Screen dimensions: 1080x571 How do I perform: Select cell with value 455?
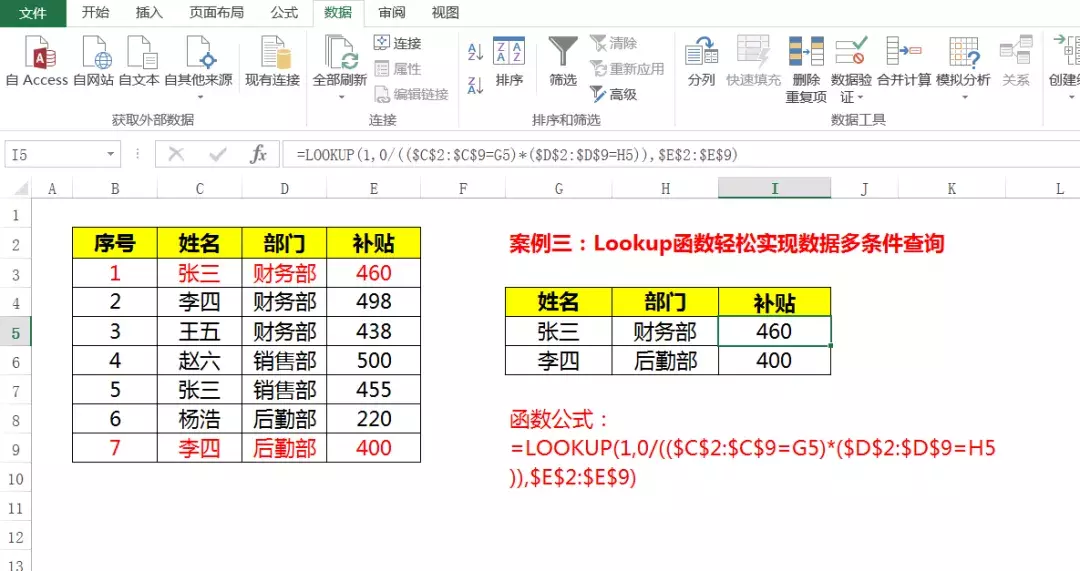click(x=373, y=390)
